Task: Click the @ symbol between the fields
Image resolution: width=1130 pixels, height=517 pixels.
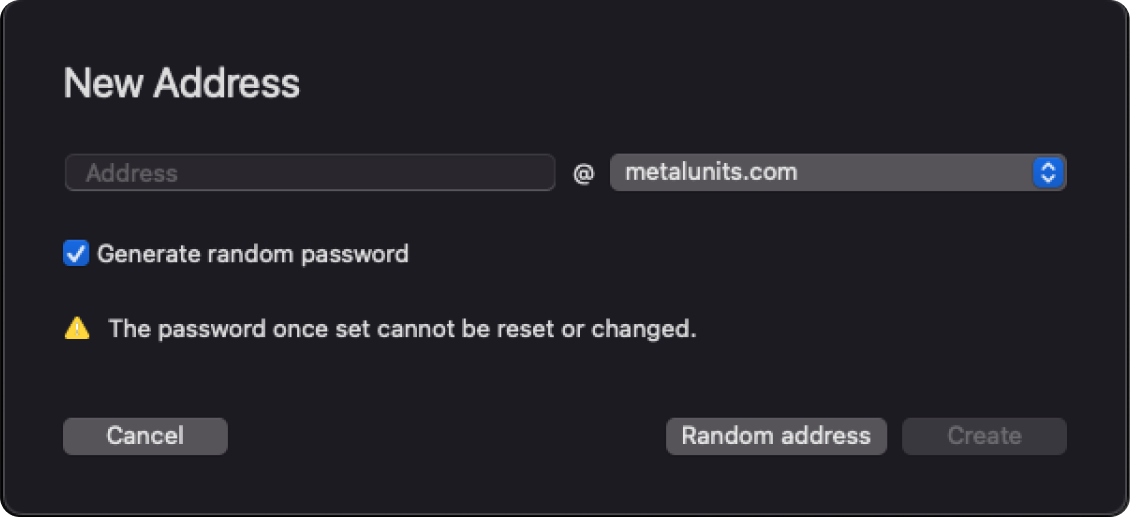Action: coord(583,174)
